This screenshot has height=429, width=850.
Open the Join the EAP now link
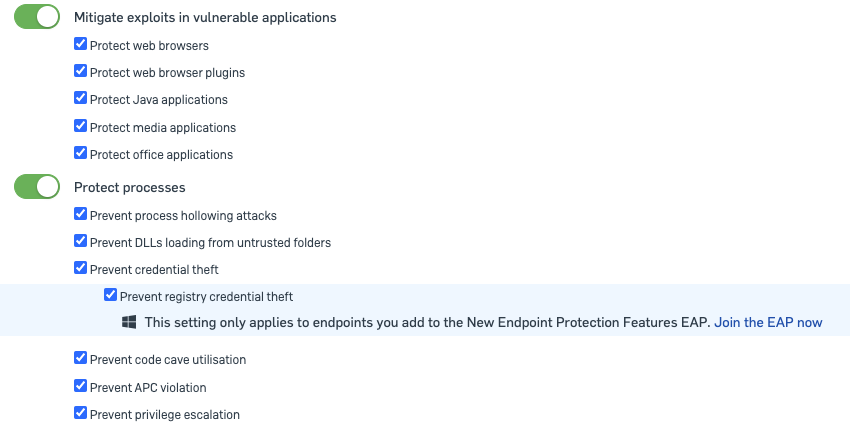point(768,323)
